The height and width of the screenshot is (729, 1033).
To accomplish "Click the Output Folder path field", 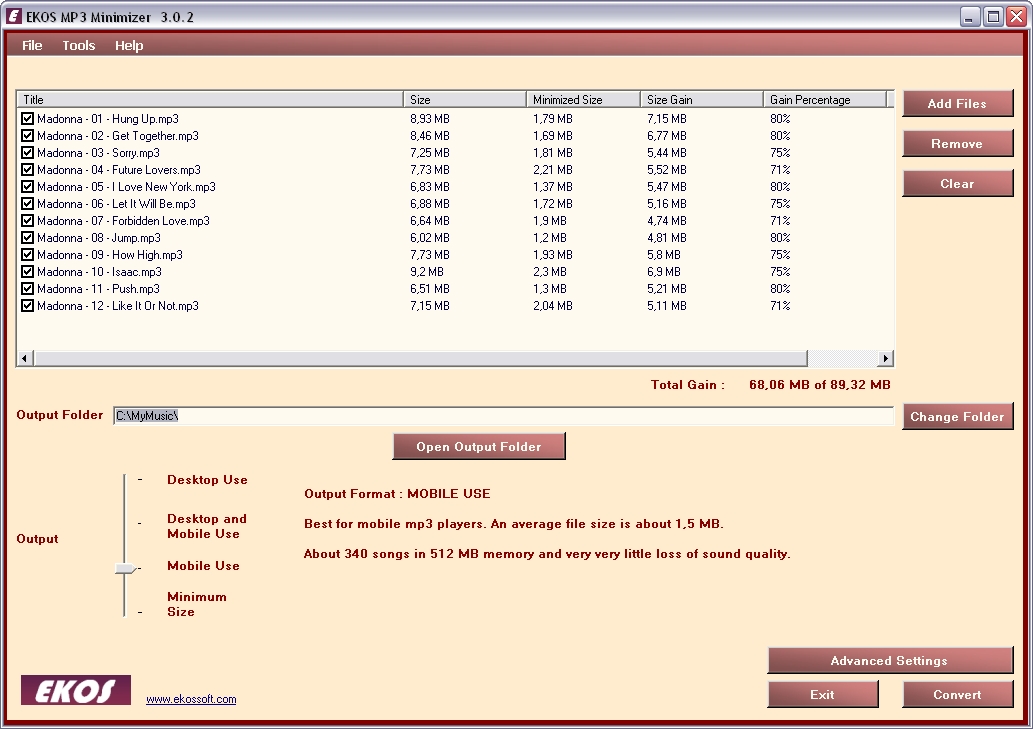I will 502,416.
